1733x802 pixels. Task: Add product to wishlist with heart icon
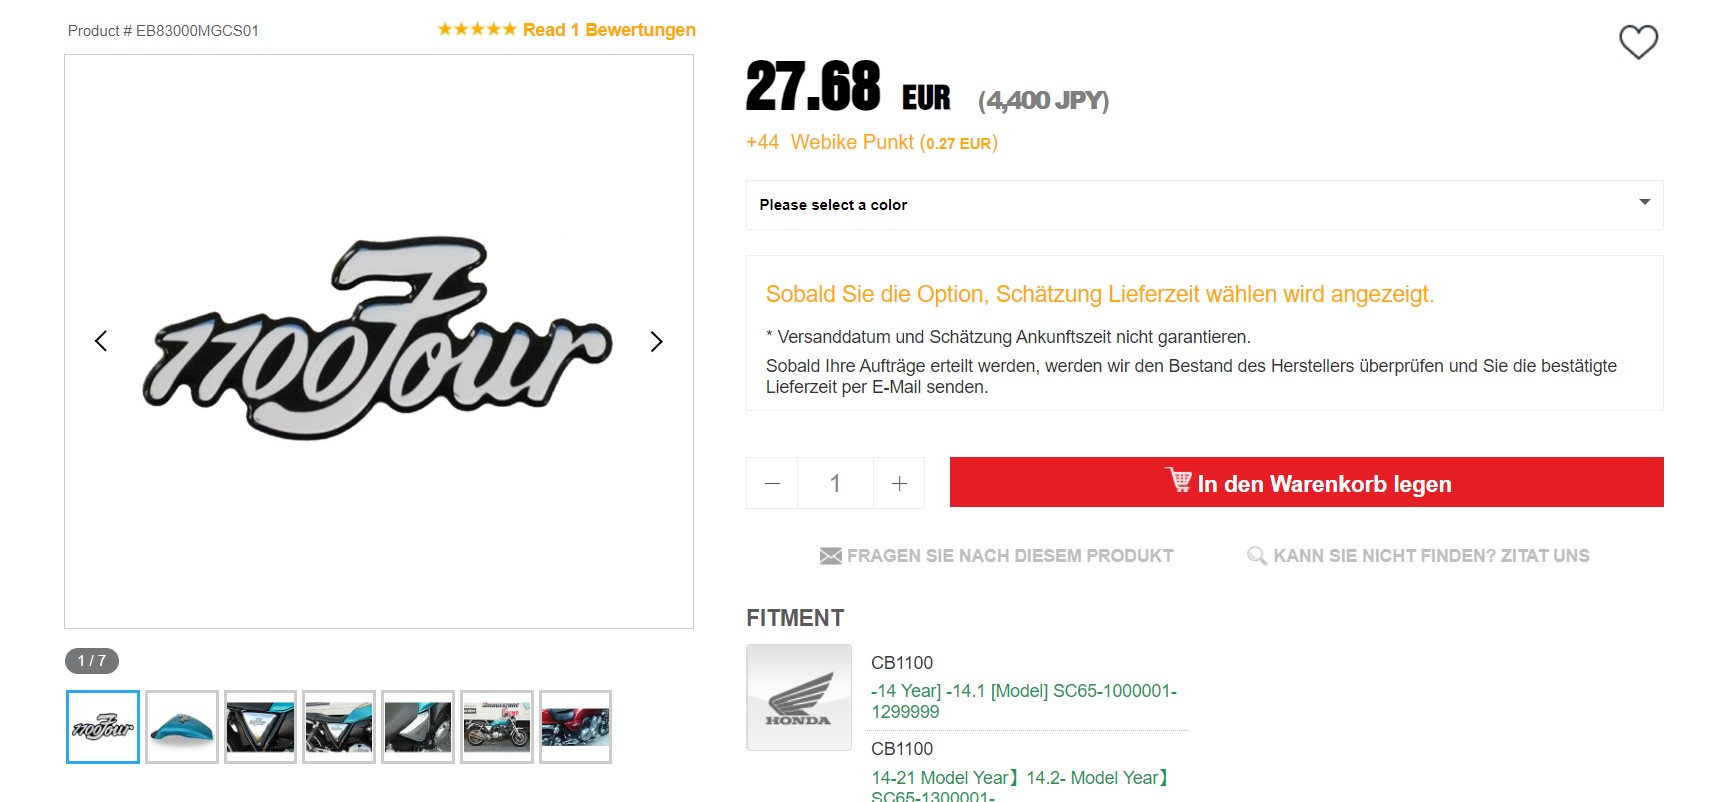(1638, 42)
